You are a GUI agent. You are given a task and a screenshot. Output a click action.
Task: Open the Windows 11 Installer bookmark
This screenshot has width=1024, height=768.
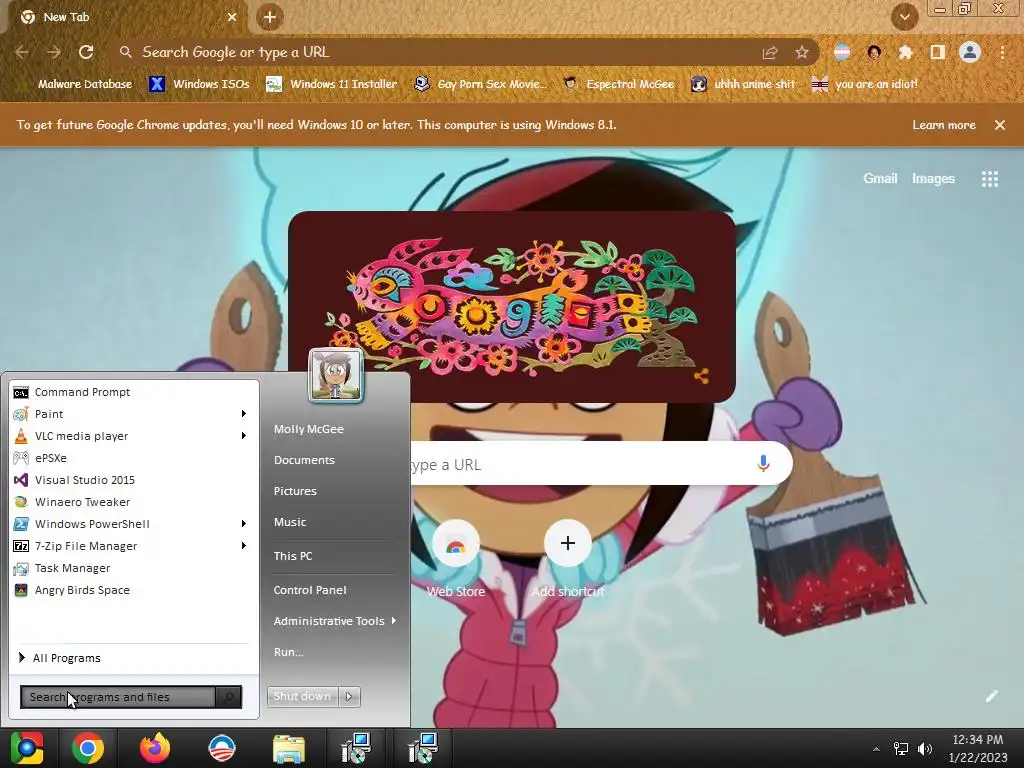click(x=332, y=84)
